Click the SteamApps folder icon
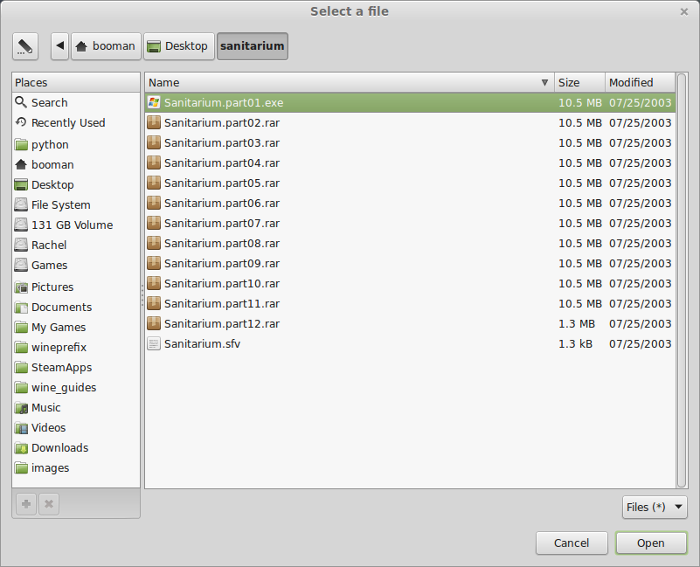The image size is (700, 567). pos(21,367)
